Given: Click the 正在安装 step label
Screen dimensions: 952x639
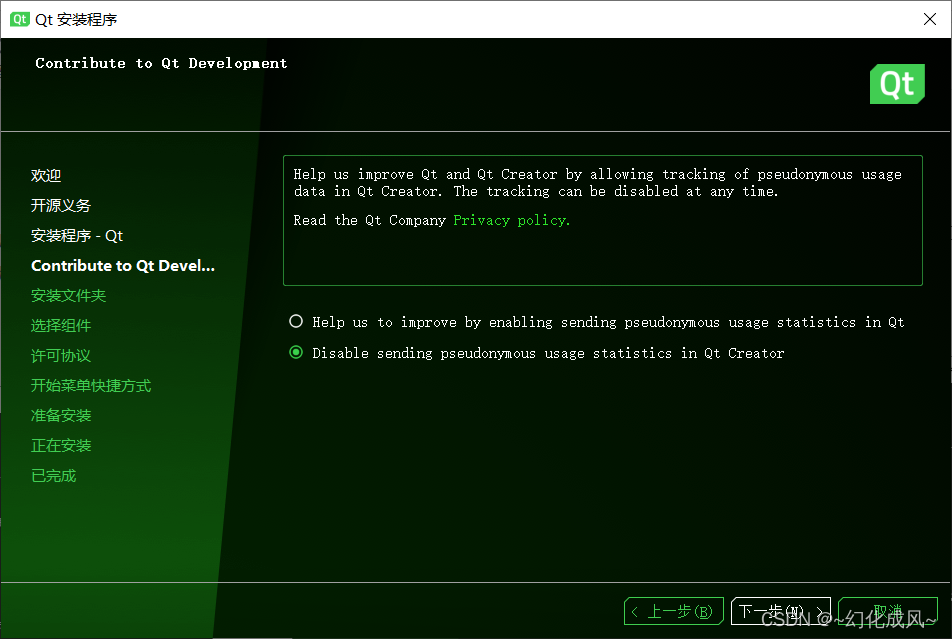Looking at the screenshot, I should tap(61, 446).
